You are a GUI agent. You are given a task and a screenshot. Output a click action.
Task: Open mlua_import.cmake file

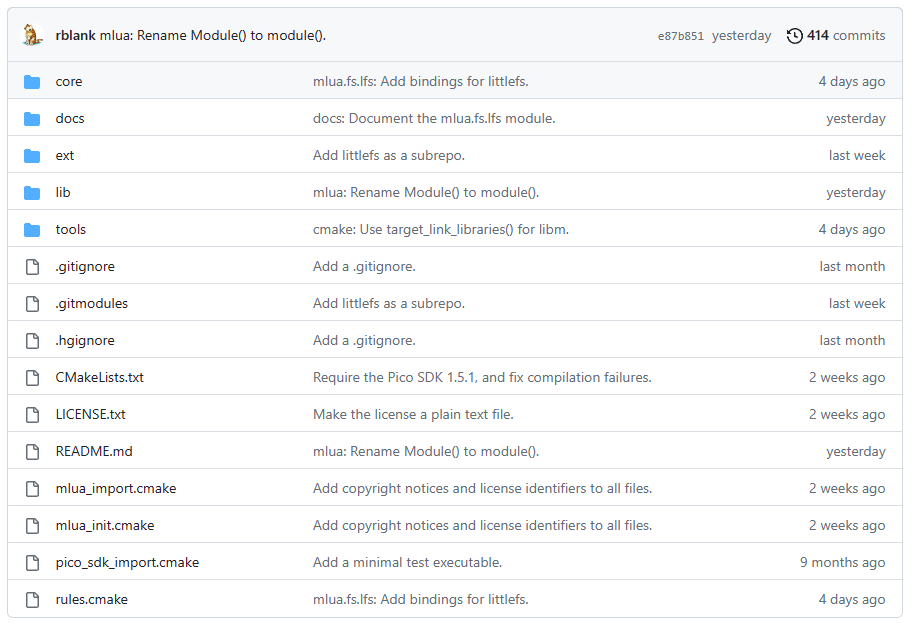(116, 489)
